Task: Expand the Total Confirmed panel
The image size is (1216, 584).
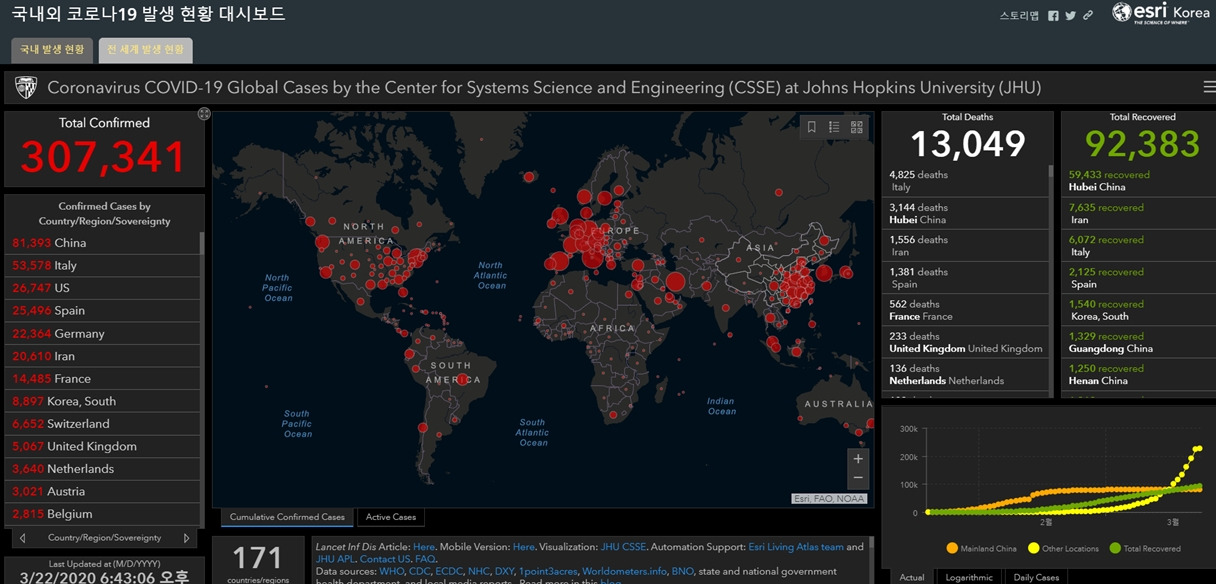Action: pos(204,114)
